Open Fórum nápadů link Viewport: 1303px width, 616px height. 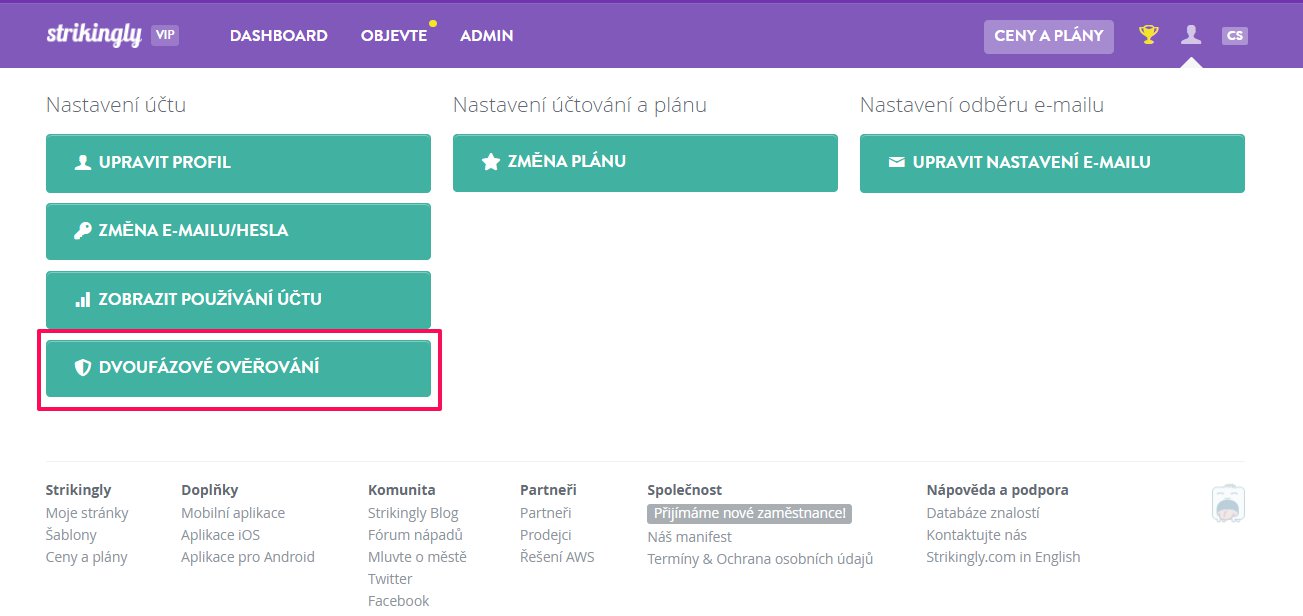click(415, 535)
